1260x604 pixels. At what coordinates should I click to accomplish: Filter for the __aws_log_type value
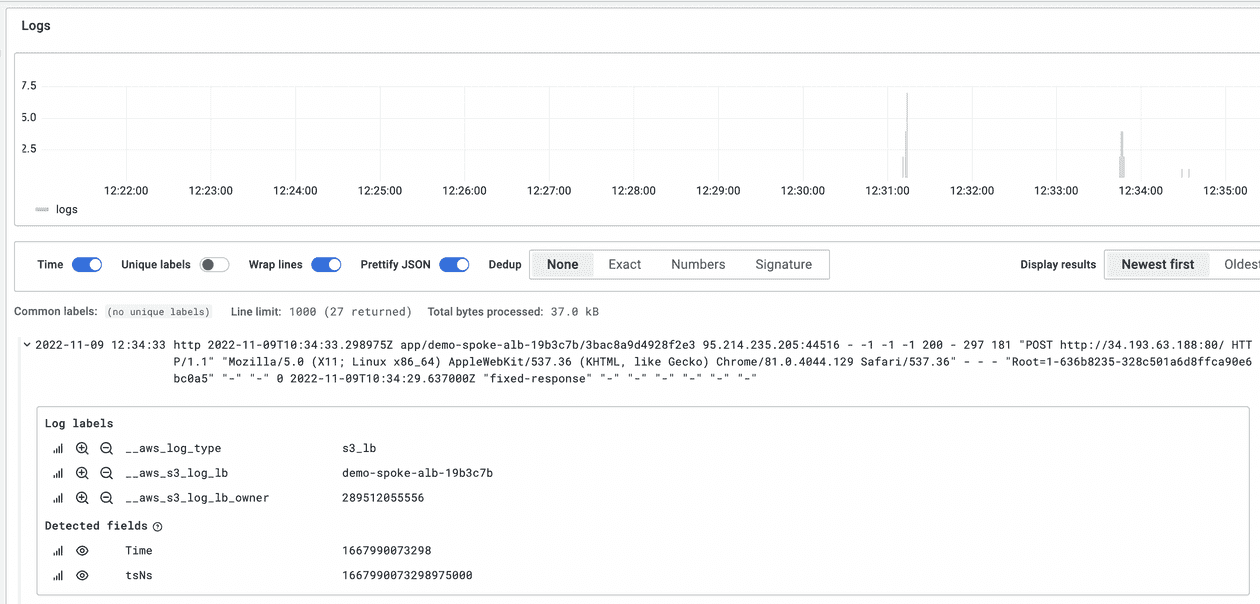[82, 448]
